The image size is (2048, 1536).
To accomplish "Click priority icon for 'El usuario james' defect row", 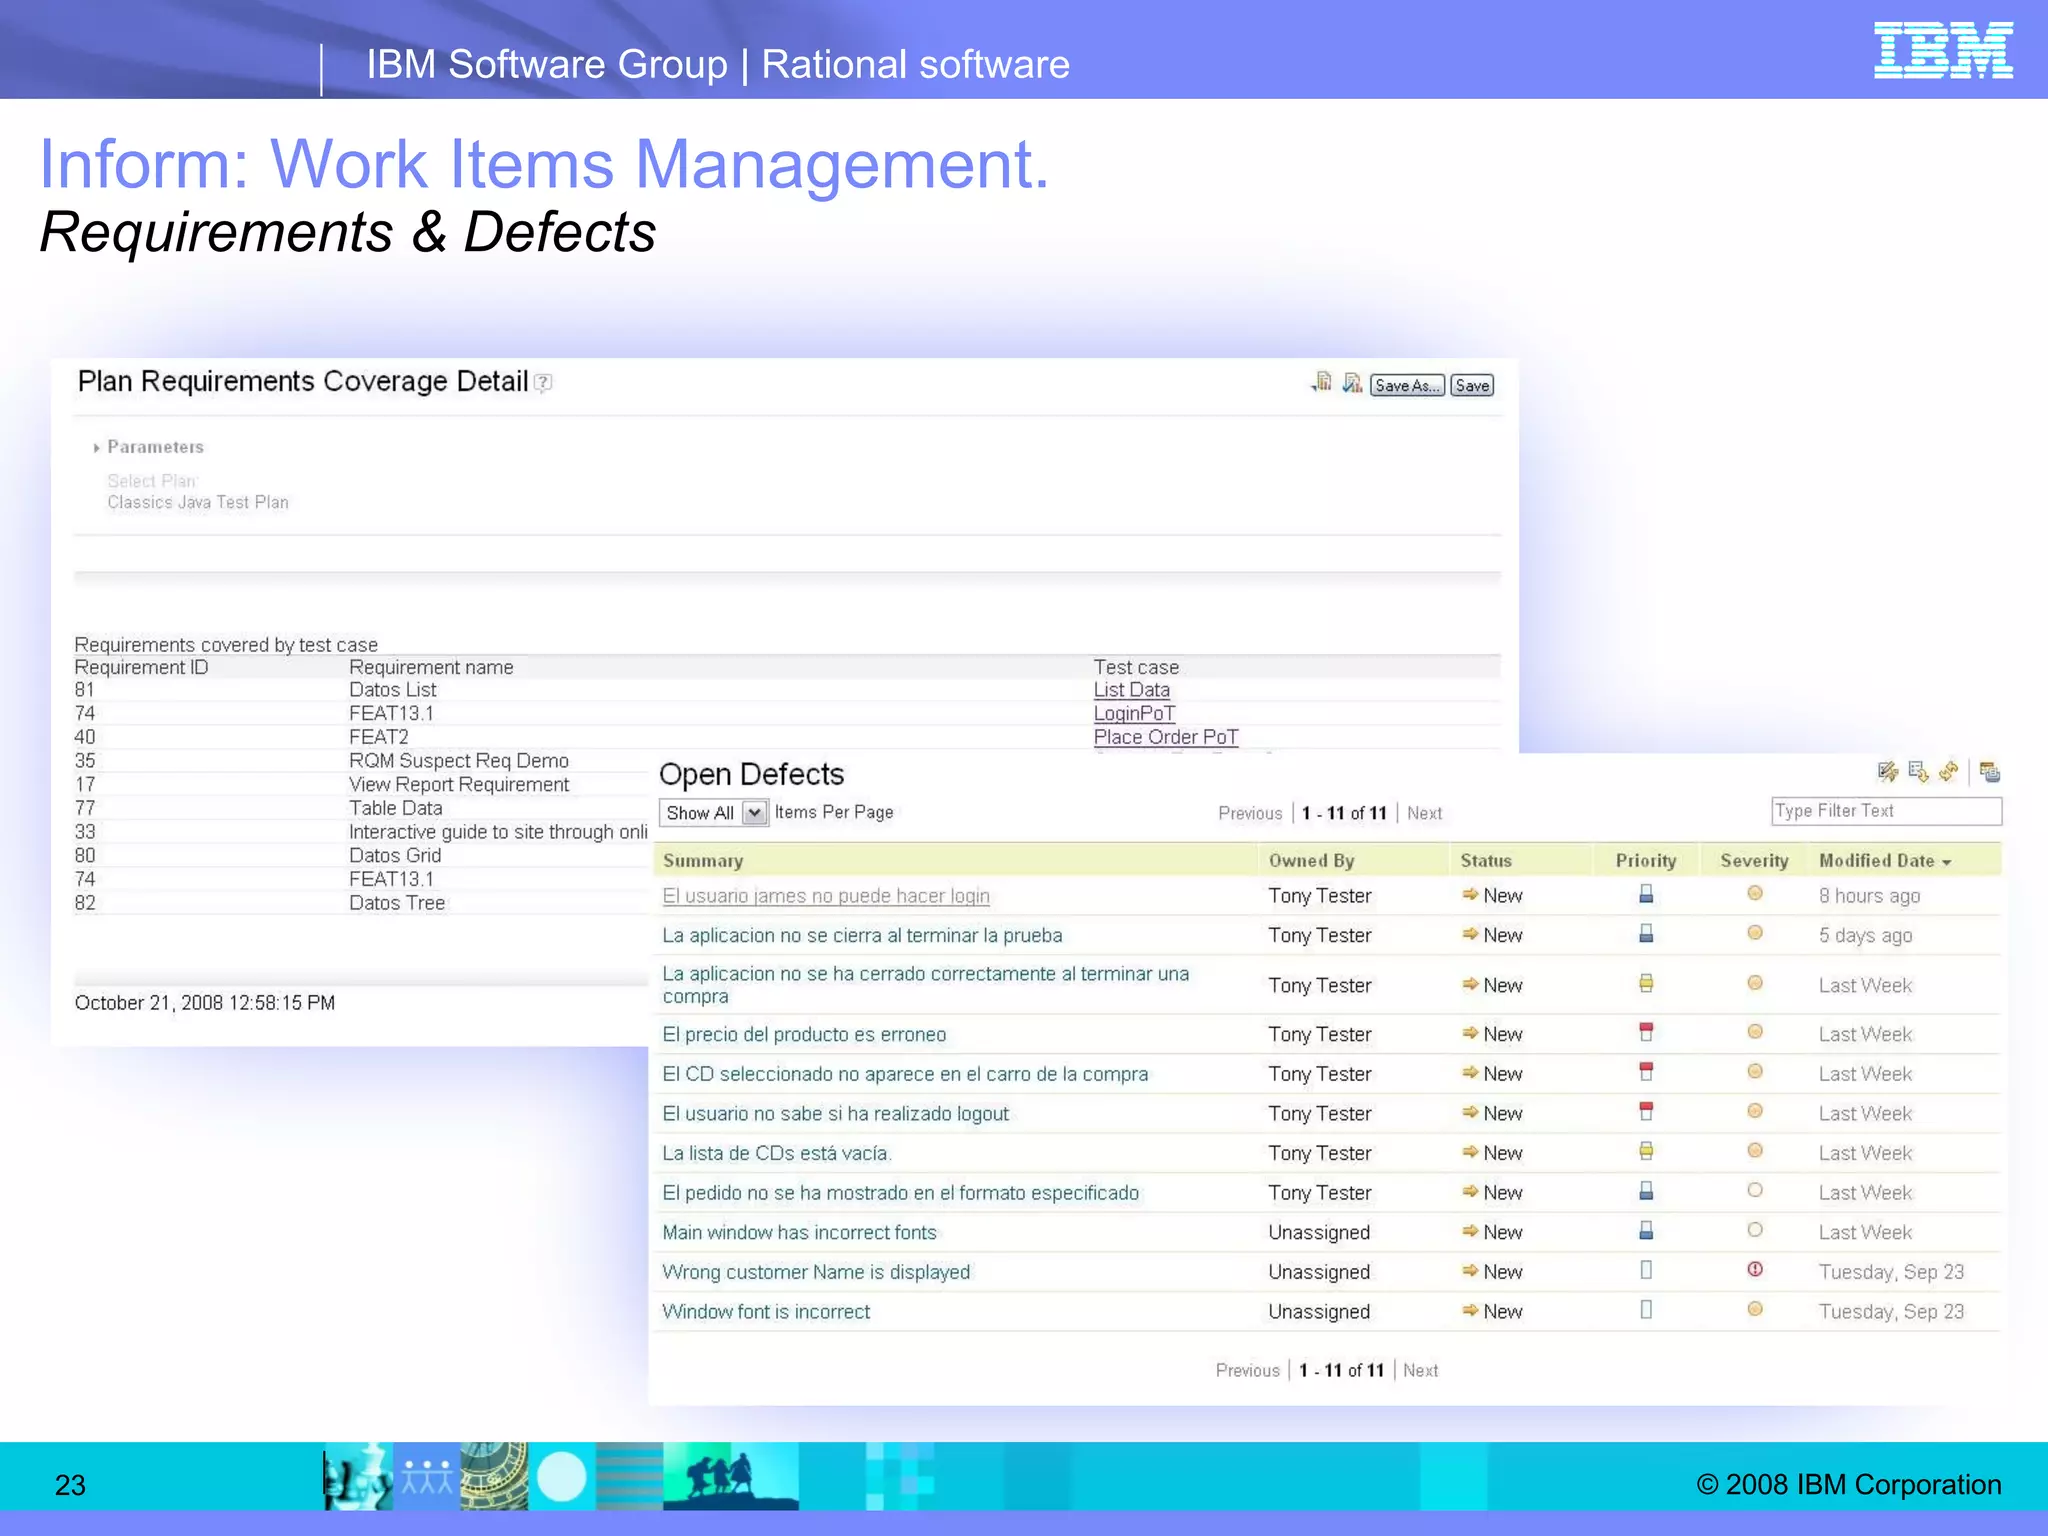I will point(1646,894).
